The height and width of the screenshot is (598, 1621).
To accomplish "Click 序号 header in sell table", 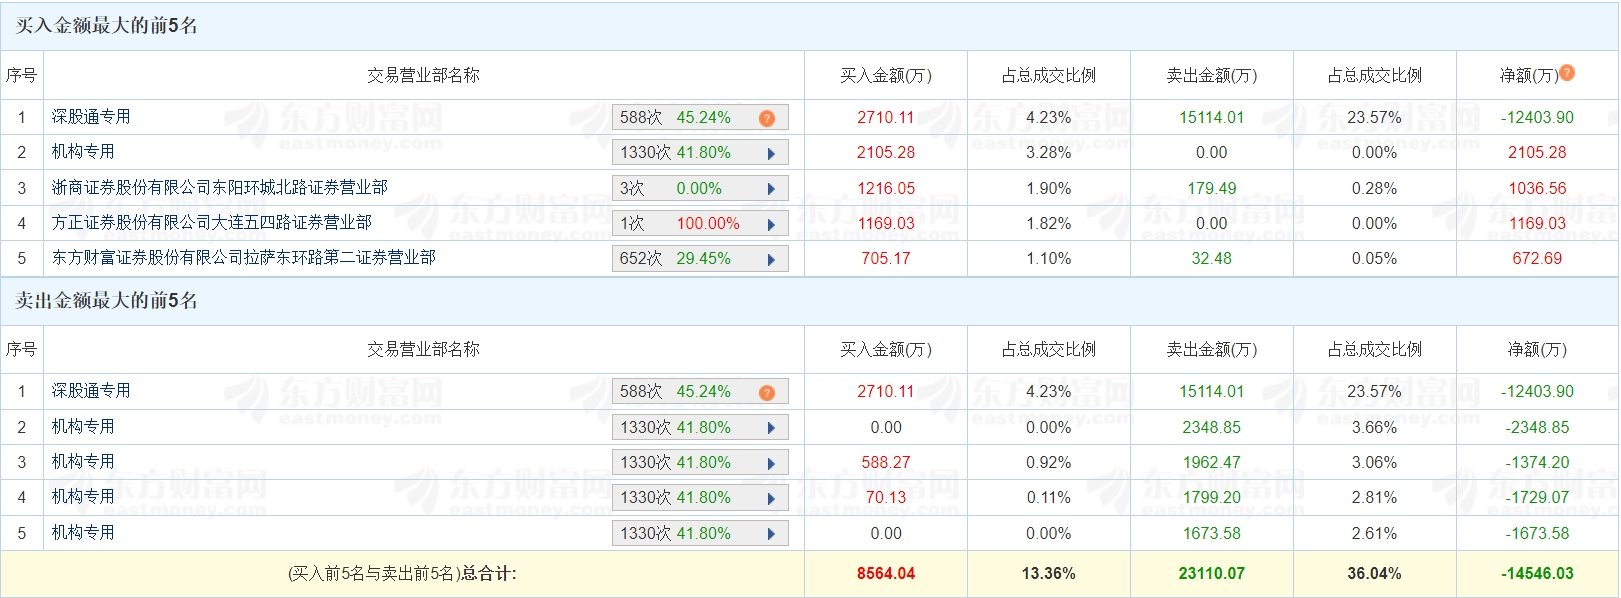I will click(22, 350).
